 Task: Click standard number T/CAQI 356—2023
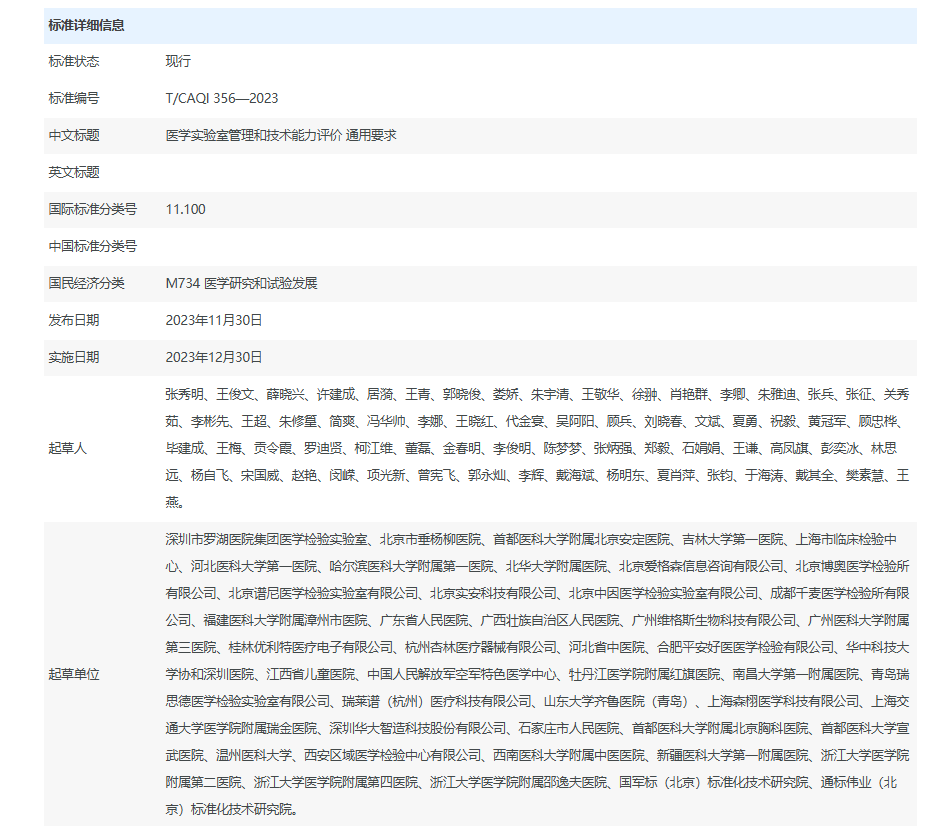(x=221, y=98)
